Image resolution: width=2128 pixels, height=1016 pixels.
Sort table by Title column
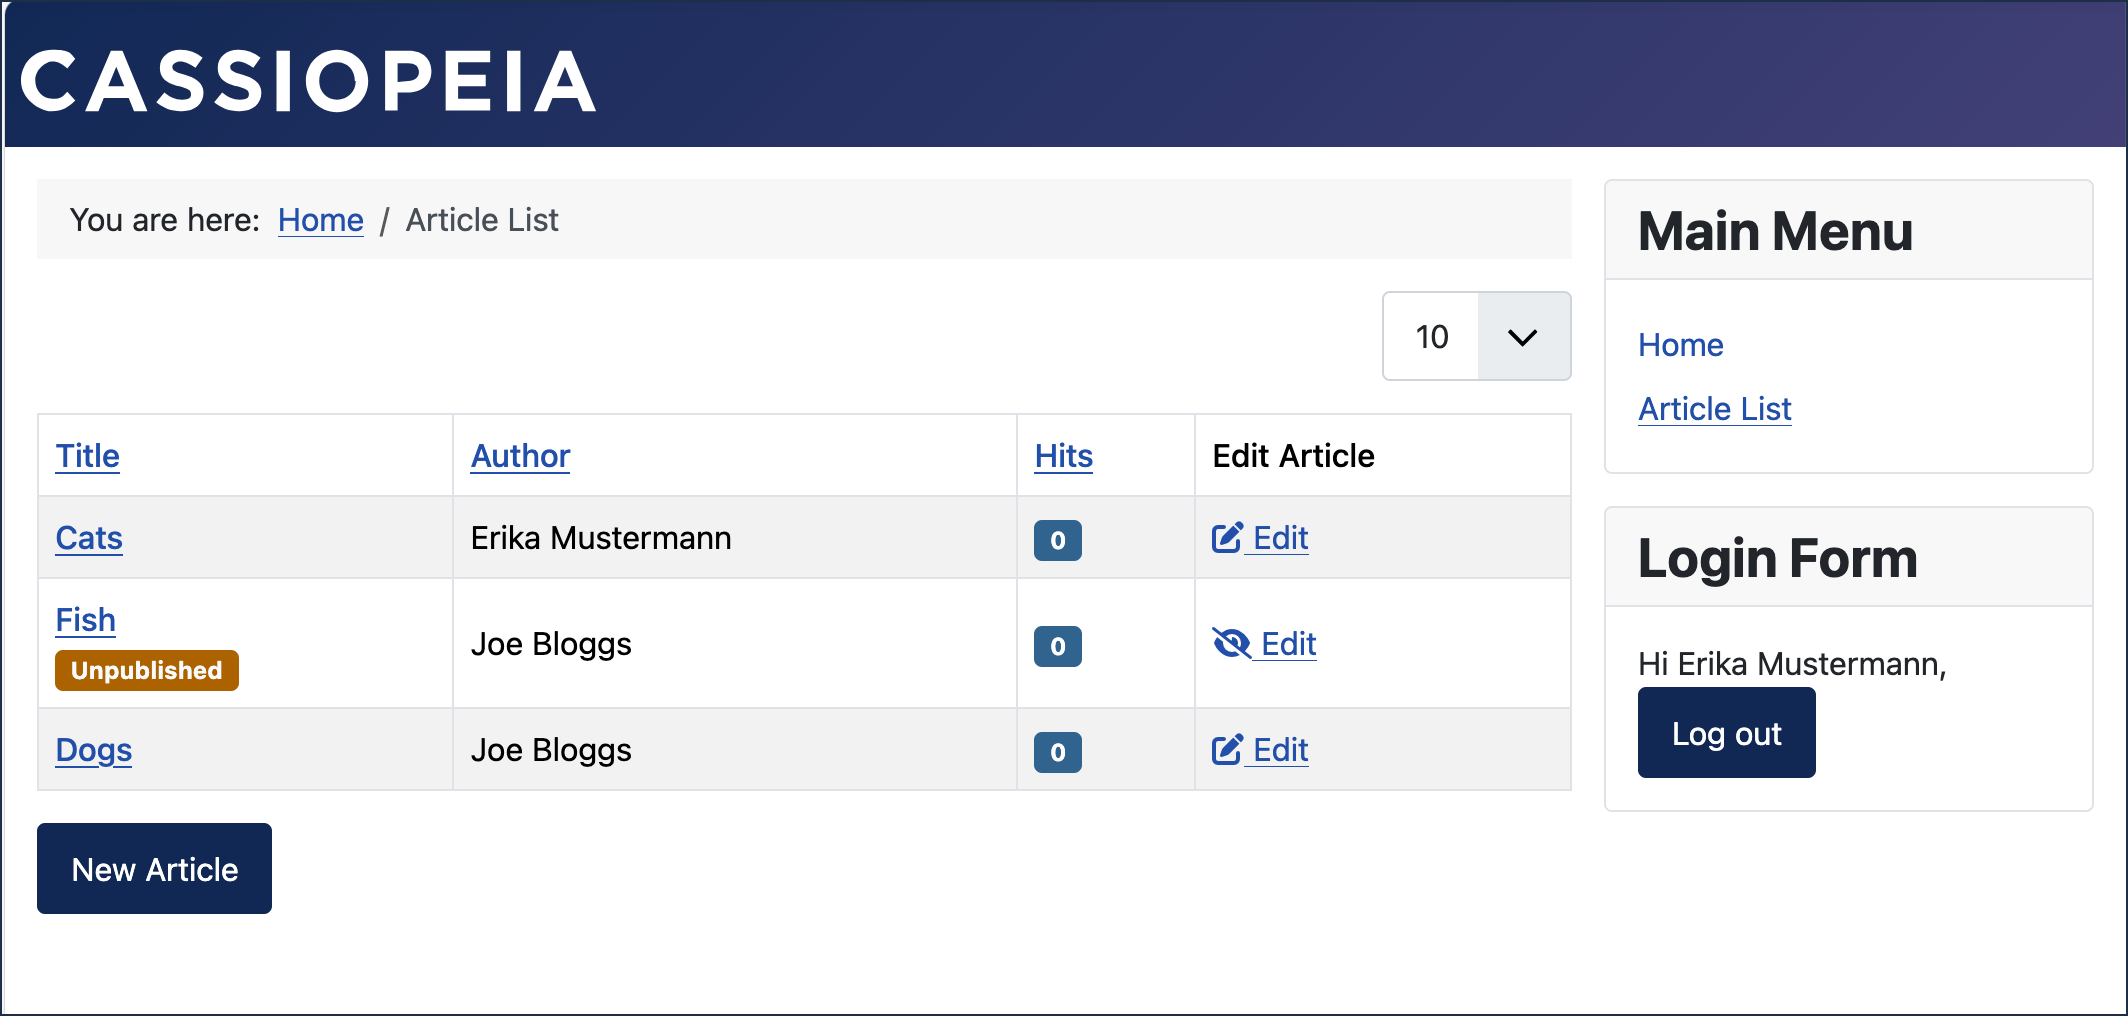pos(88,456)
